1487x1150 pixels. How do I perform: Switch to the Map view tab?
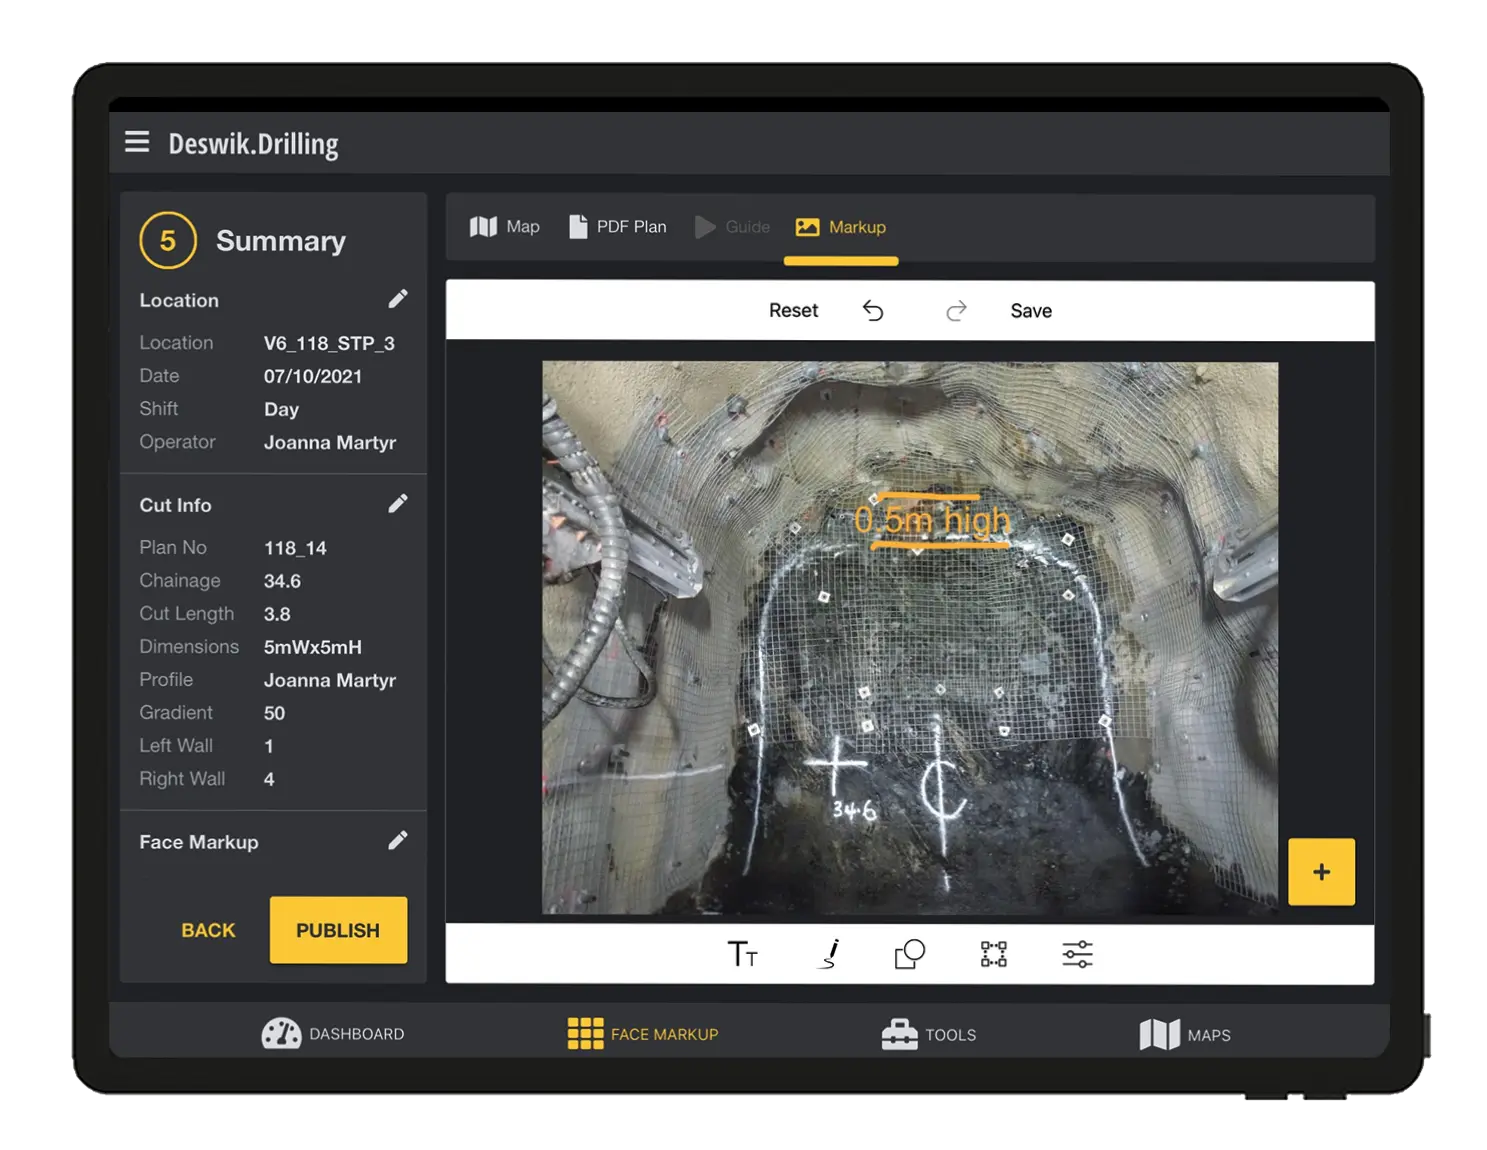pyautogui.click(x=505, y=227)
